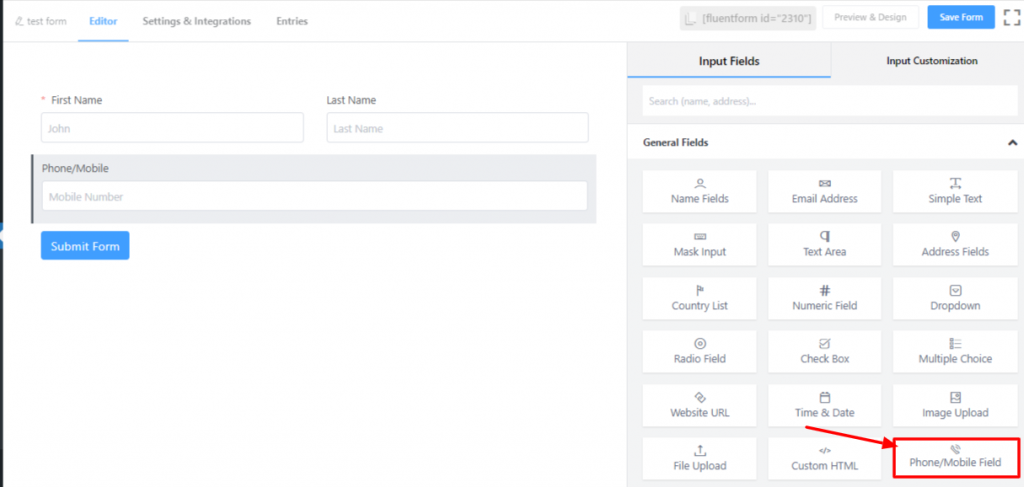
Task: Rename the form via 'test form' title
Action: (41, 21)
